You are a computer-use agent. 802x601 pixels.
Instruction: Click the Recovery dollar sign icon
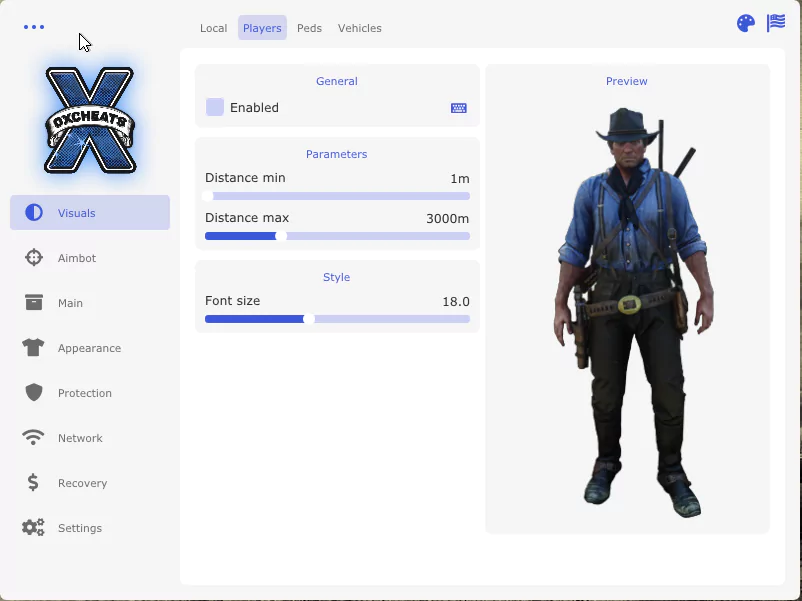click(33, 482)
